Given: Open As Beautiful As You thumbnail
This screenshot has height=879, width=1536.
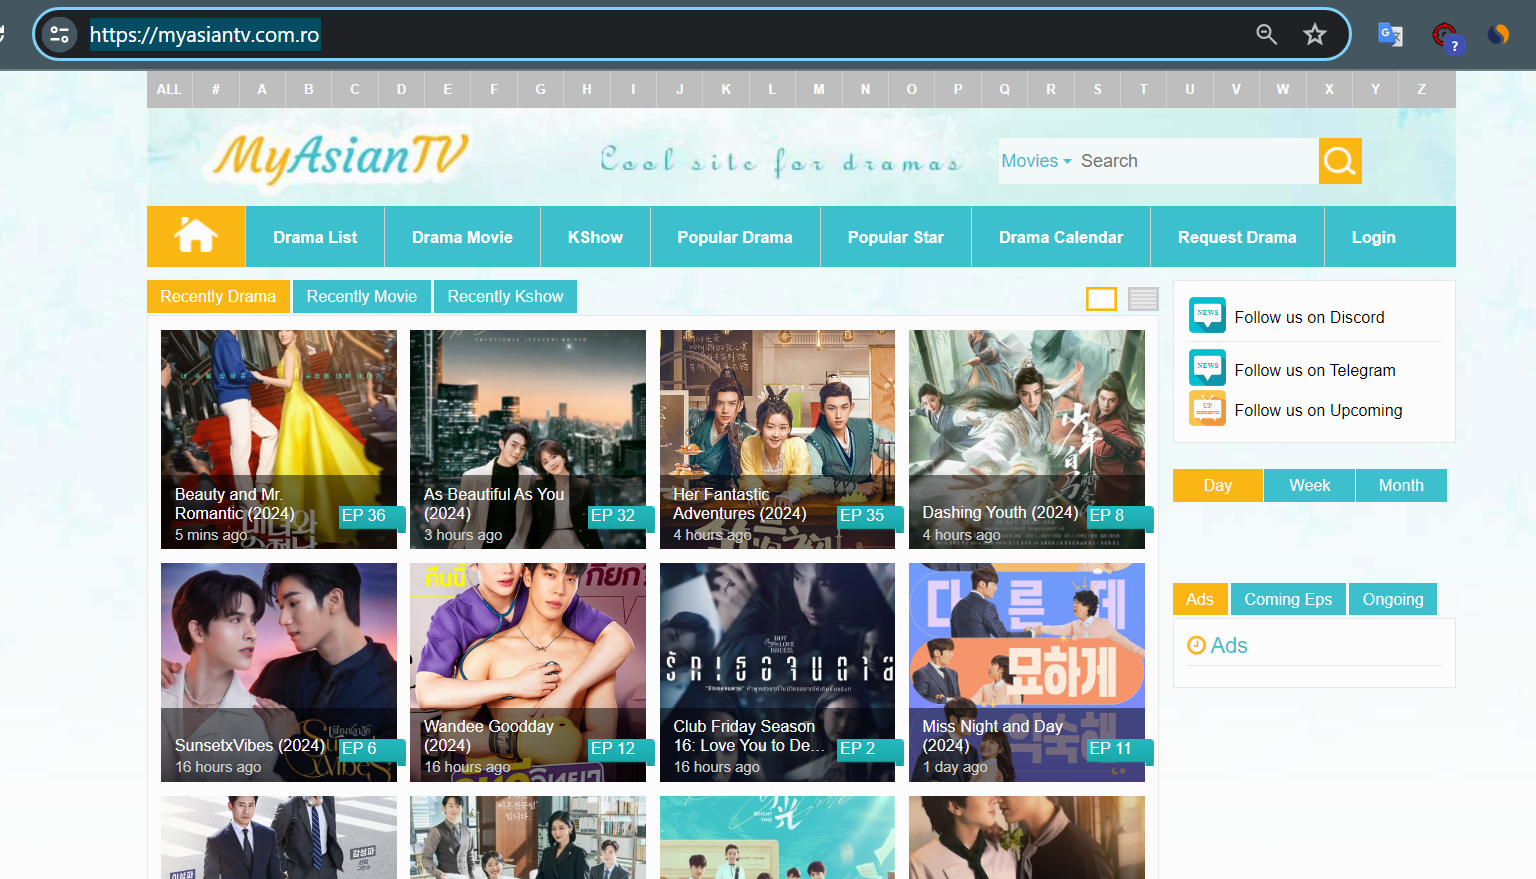Looking at the screenshot, I should click(528, 439).
